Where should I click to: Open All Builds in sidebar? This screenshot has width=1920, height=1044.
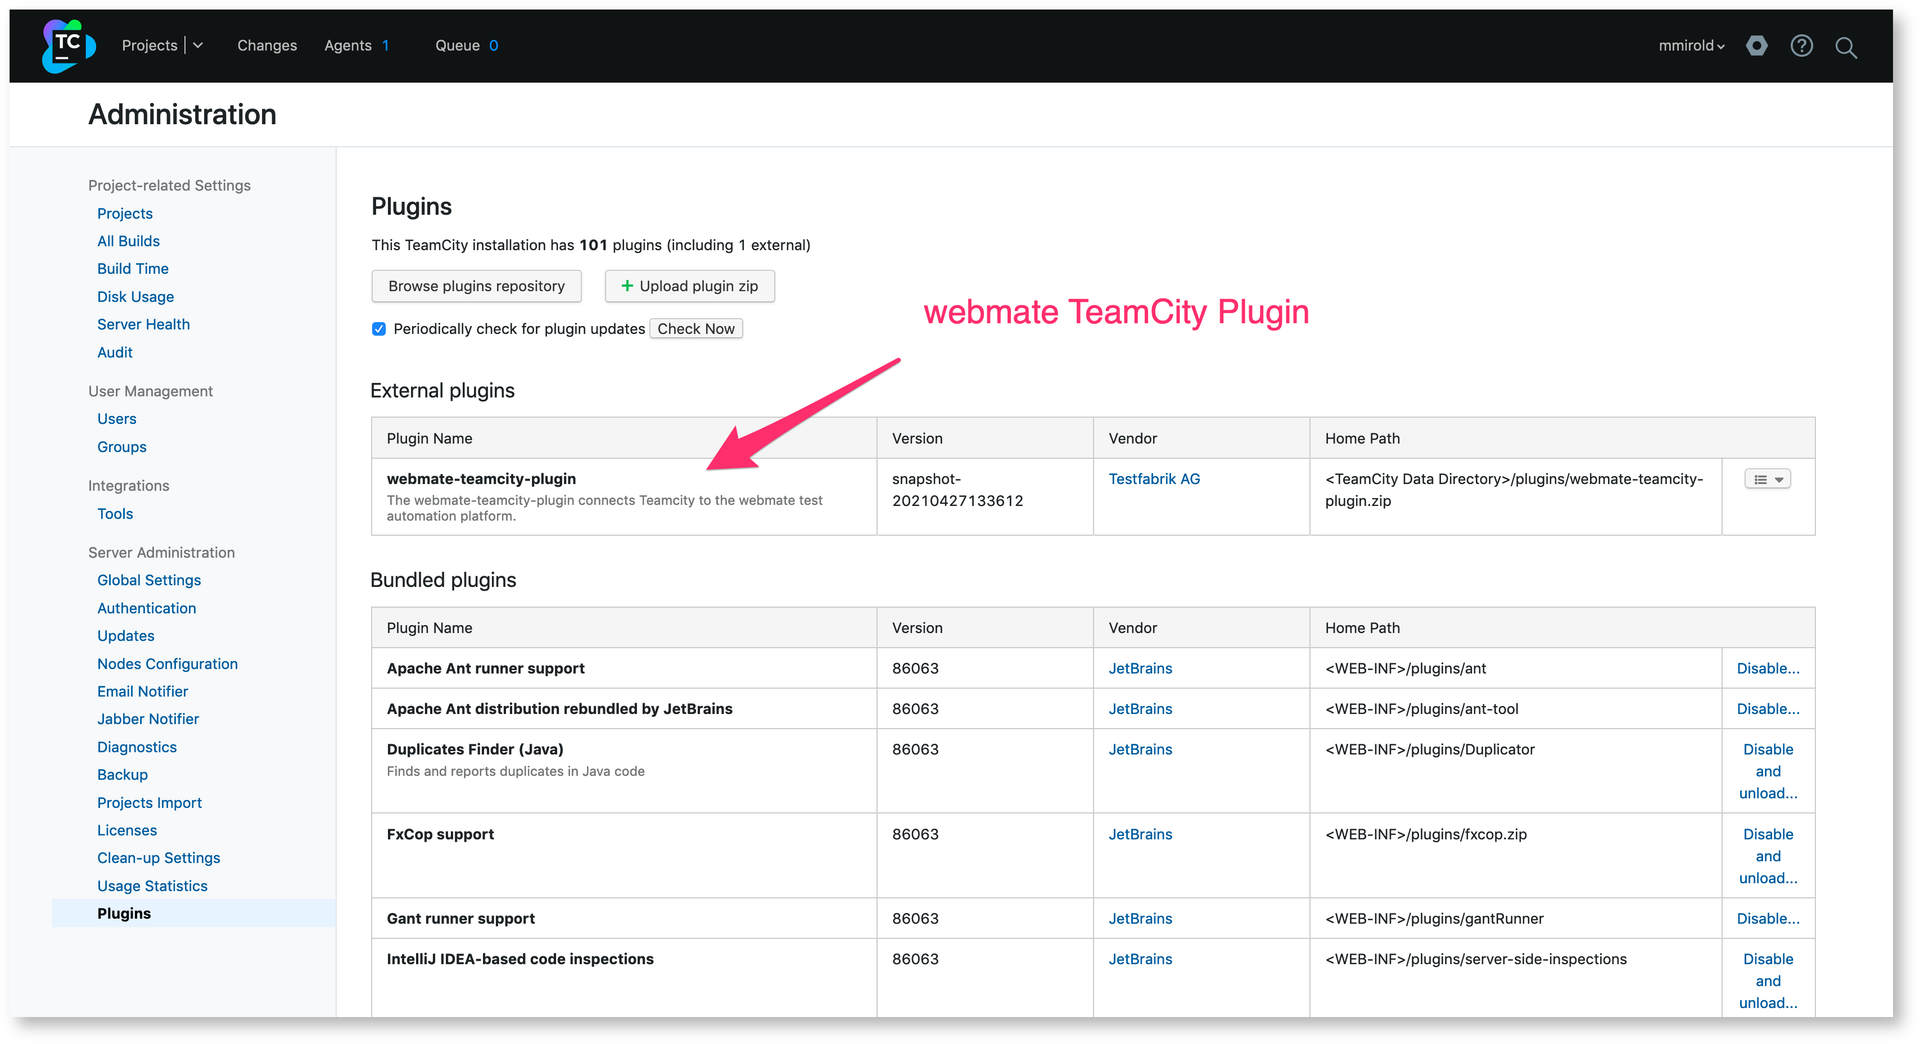pos(128,242)
